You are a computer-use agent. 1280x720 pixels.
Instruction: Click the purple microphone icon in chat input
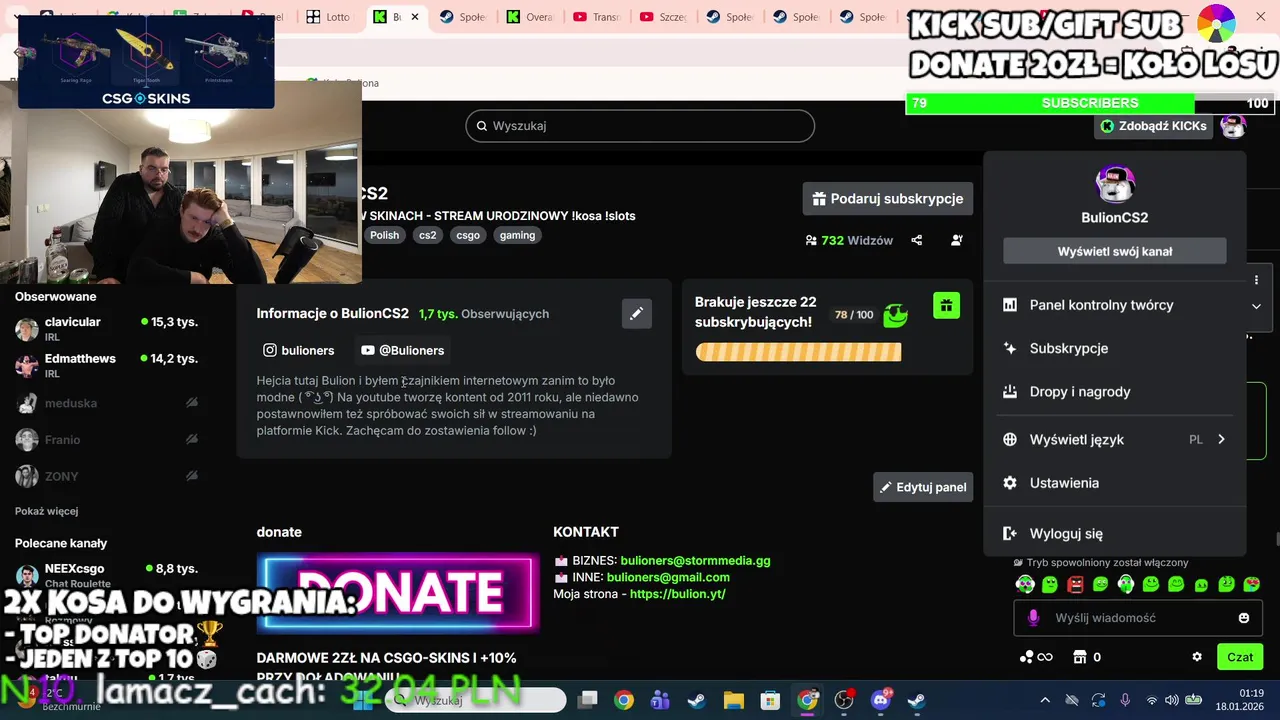pyautogui.click(x=1033, y=618)
